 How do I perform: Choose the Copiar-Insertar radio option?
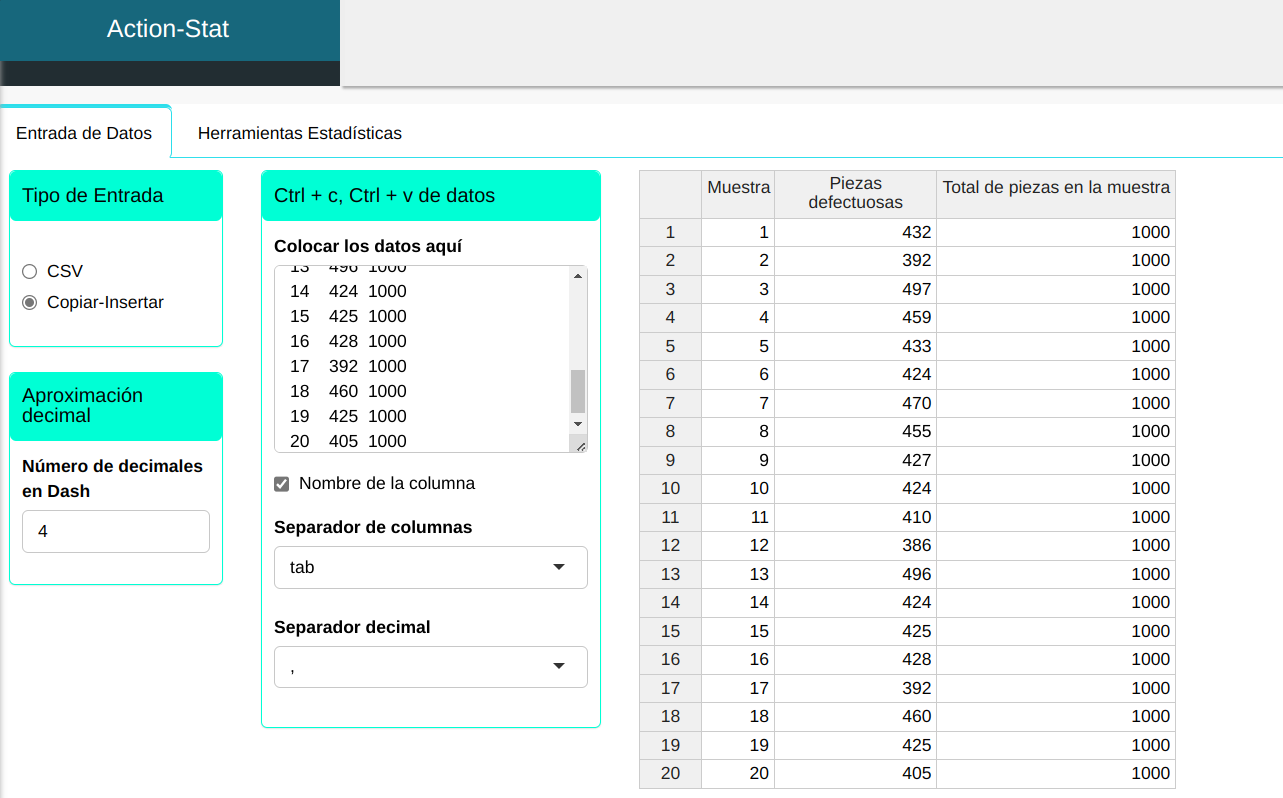[30, 302]
